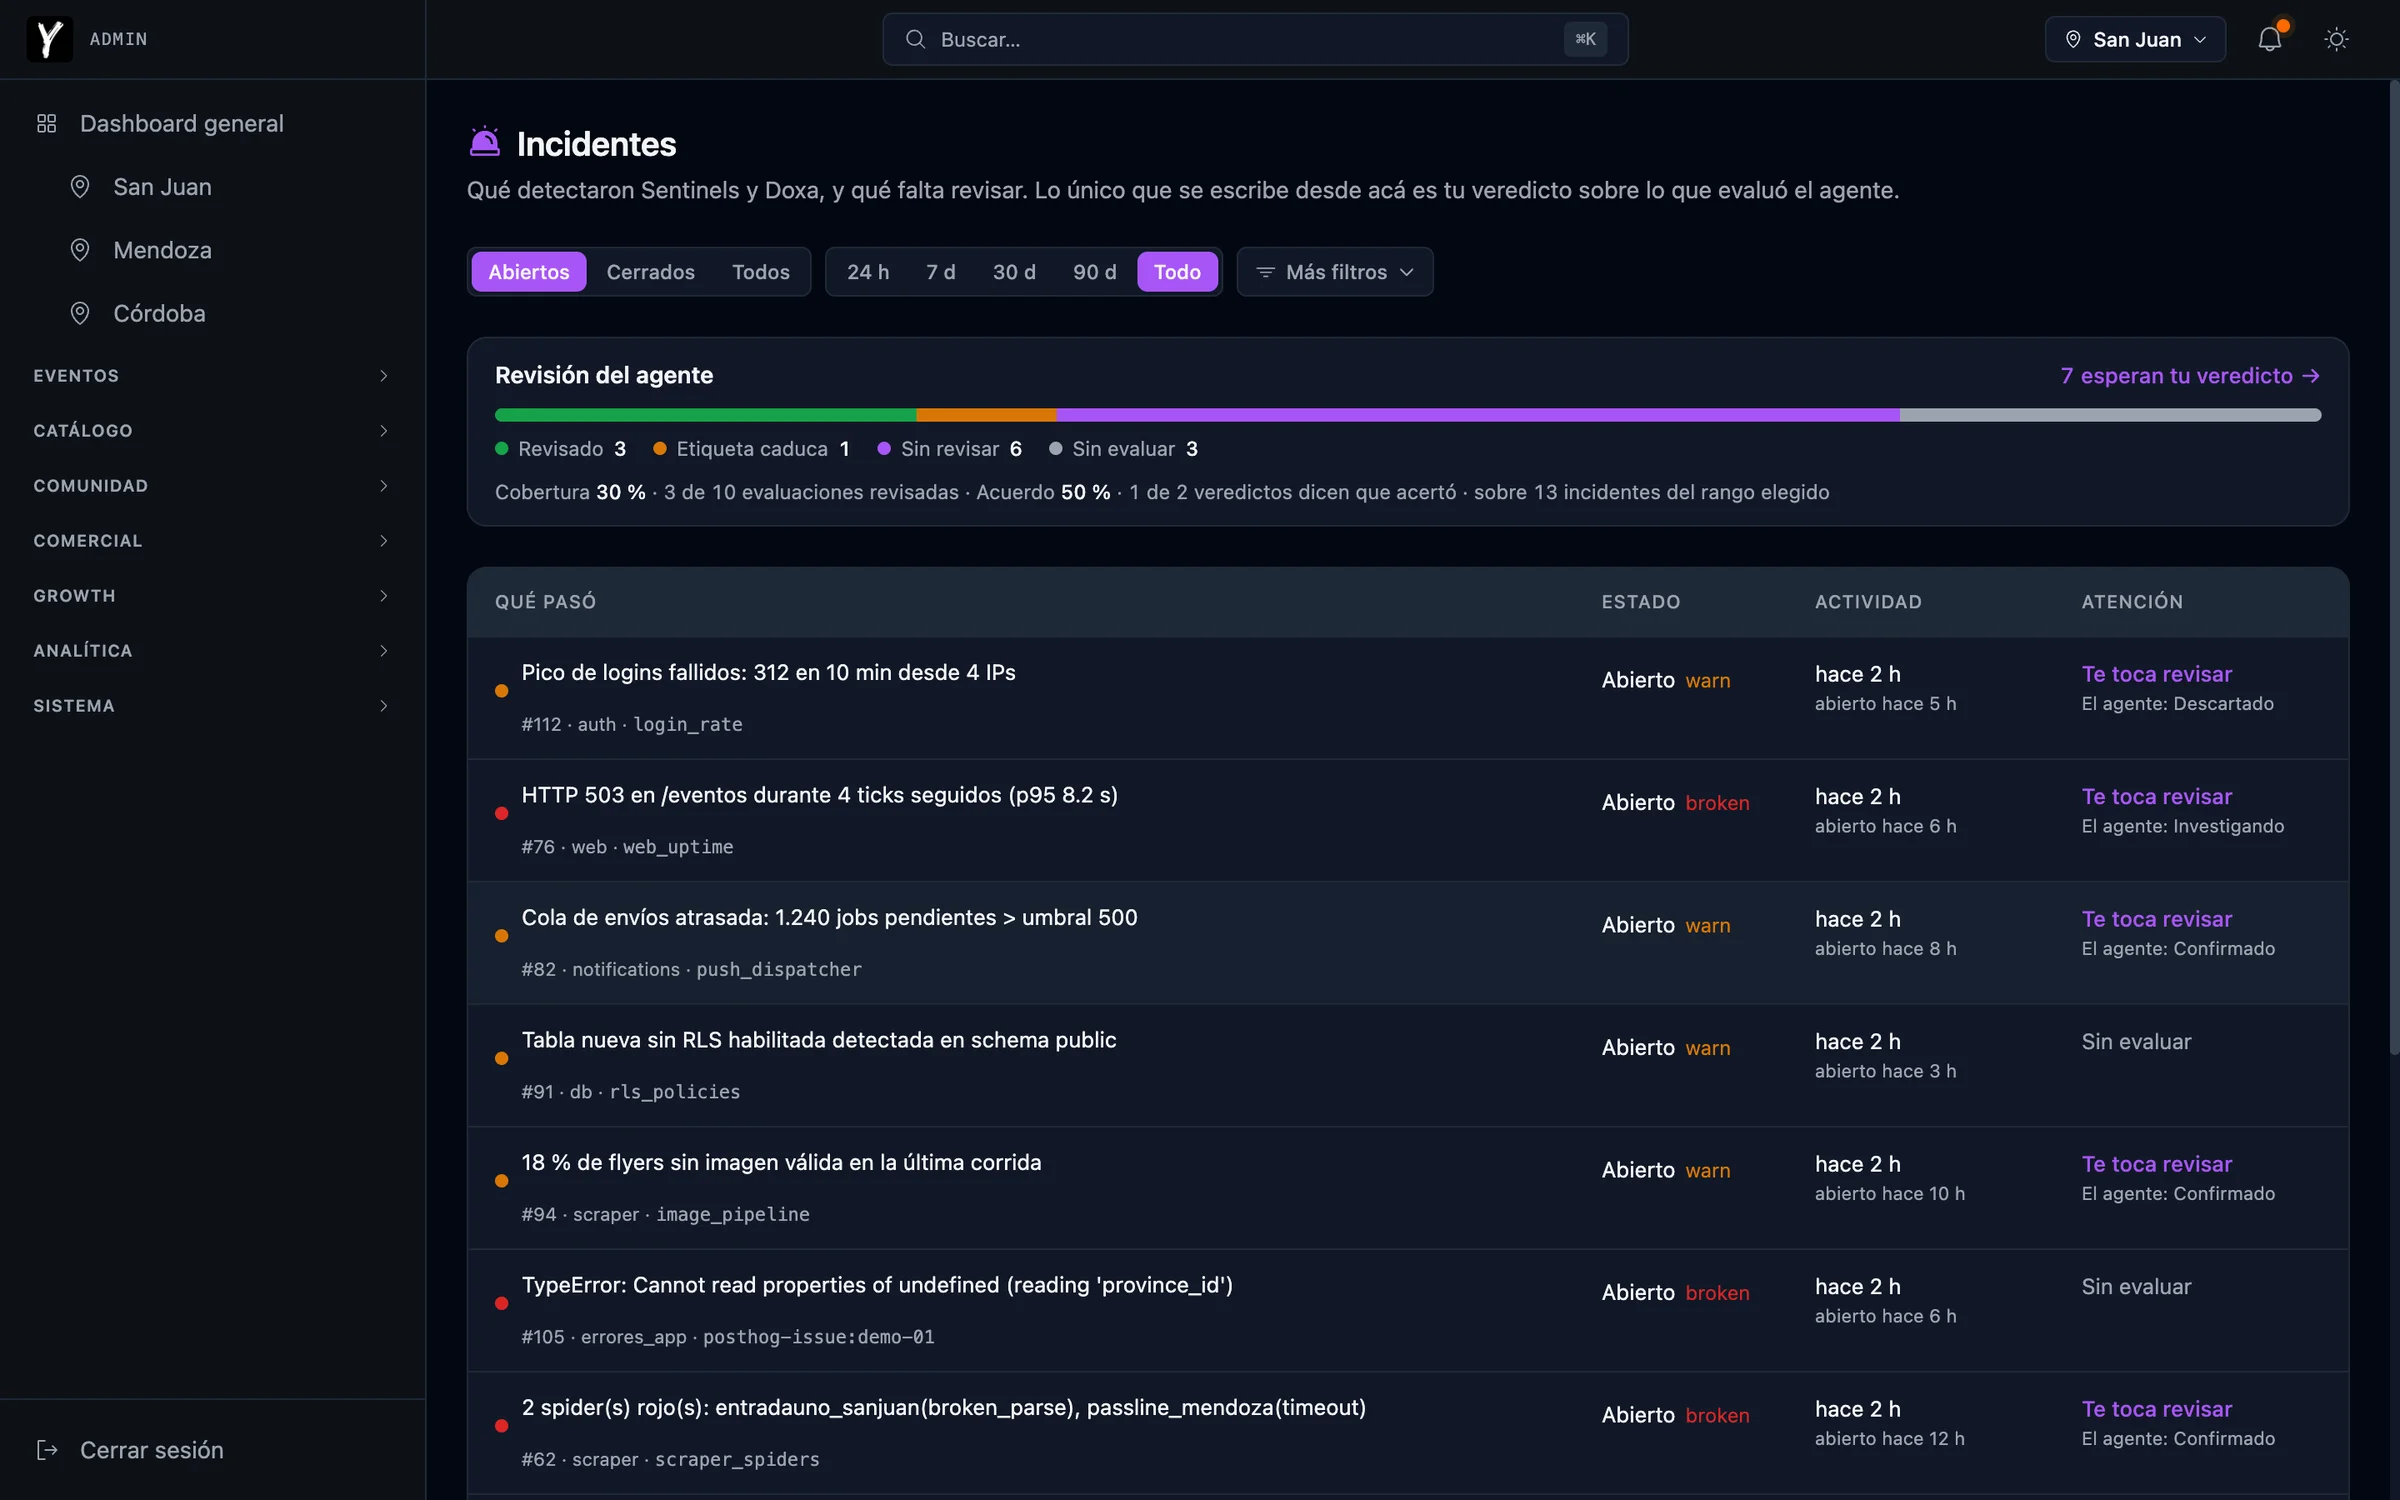Image resolution: width=2400 pixels, height=1500 pixels.
Task: Set time range to Todo
Action: tap(1177, 272)
